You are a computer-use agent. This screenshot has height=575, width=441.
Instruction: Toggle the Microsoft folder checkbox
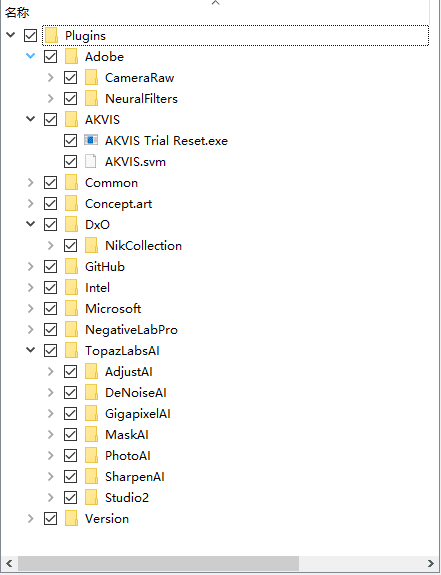[x=50, y=309]
